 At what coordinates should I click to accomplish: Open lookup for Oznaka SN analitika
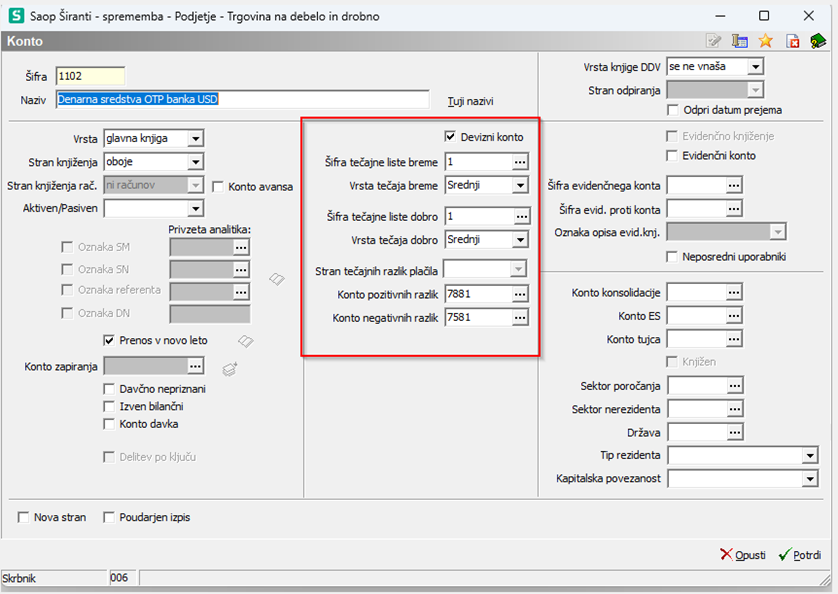[242, 269]
